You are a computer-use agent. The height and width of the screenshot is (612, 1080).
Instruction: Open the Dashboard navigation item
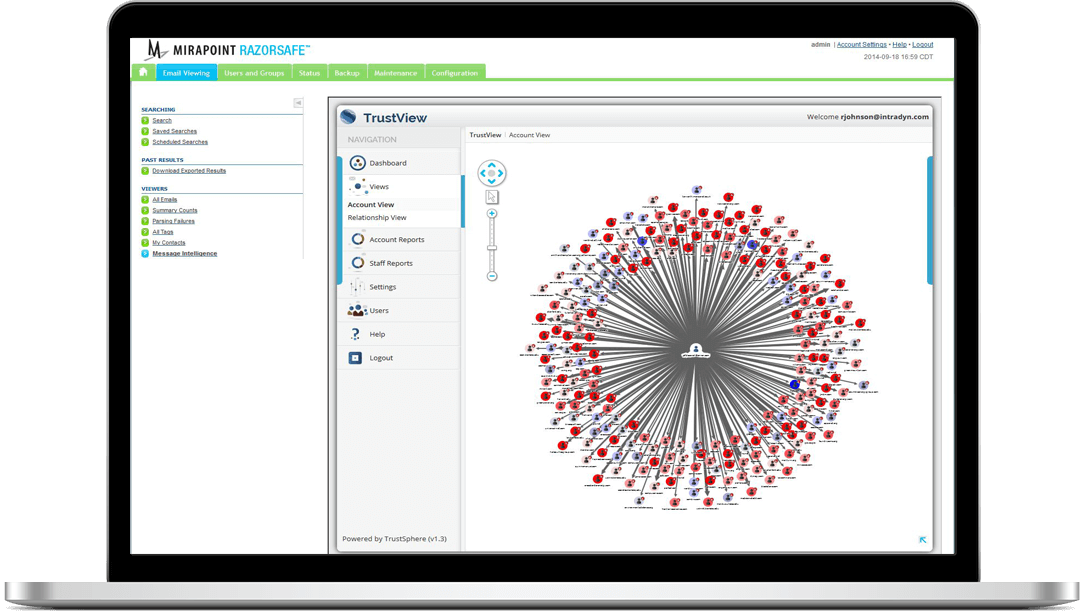tap(401, 163)
